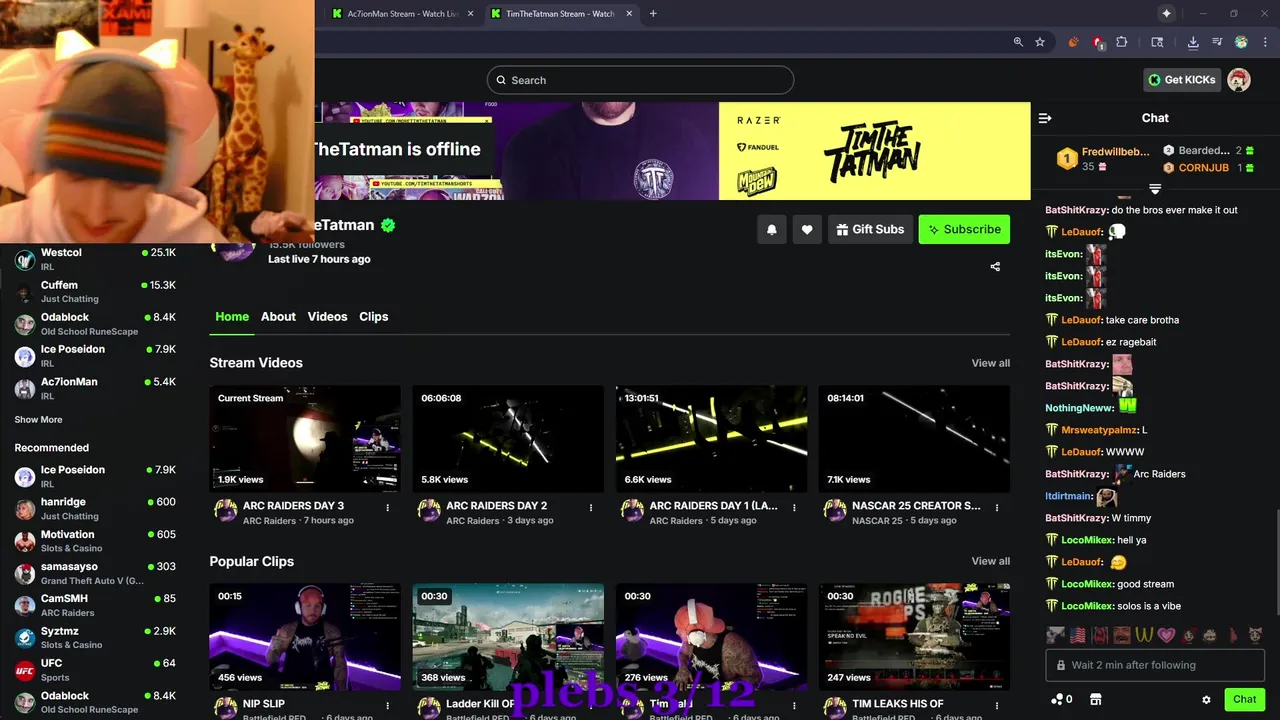Open the Clips channel tab
The image size is (1280, 720).
tap(373, 317)
